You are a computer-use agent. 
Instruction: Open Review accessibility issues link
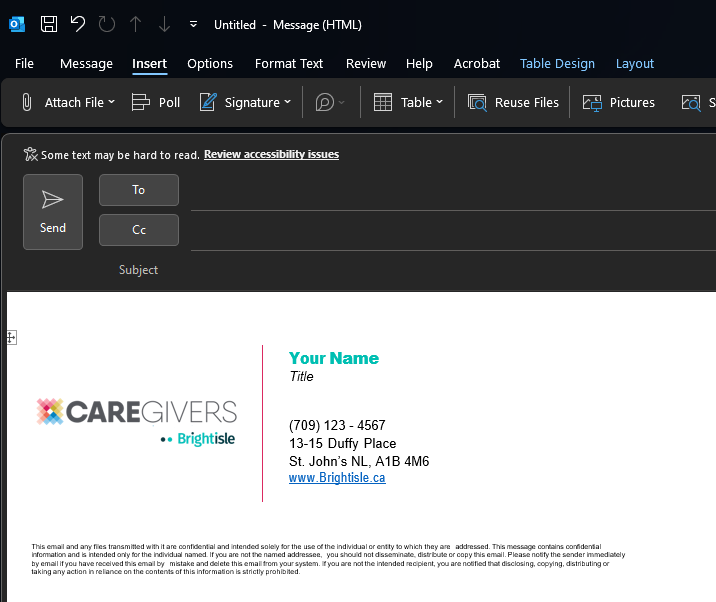tap(271, 154)
